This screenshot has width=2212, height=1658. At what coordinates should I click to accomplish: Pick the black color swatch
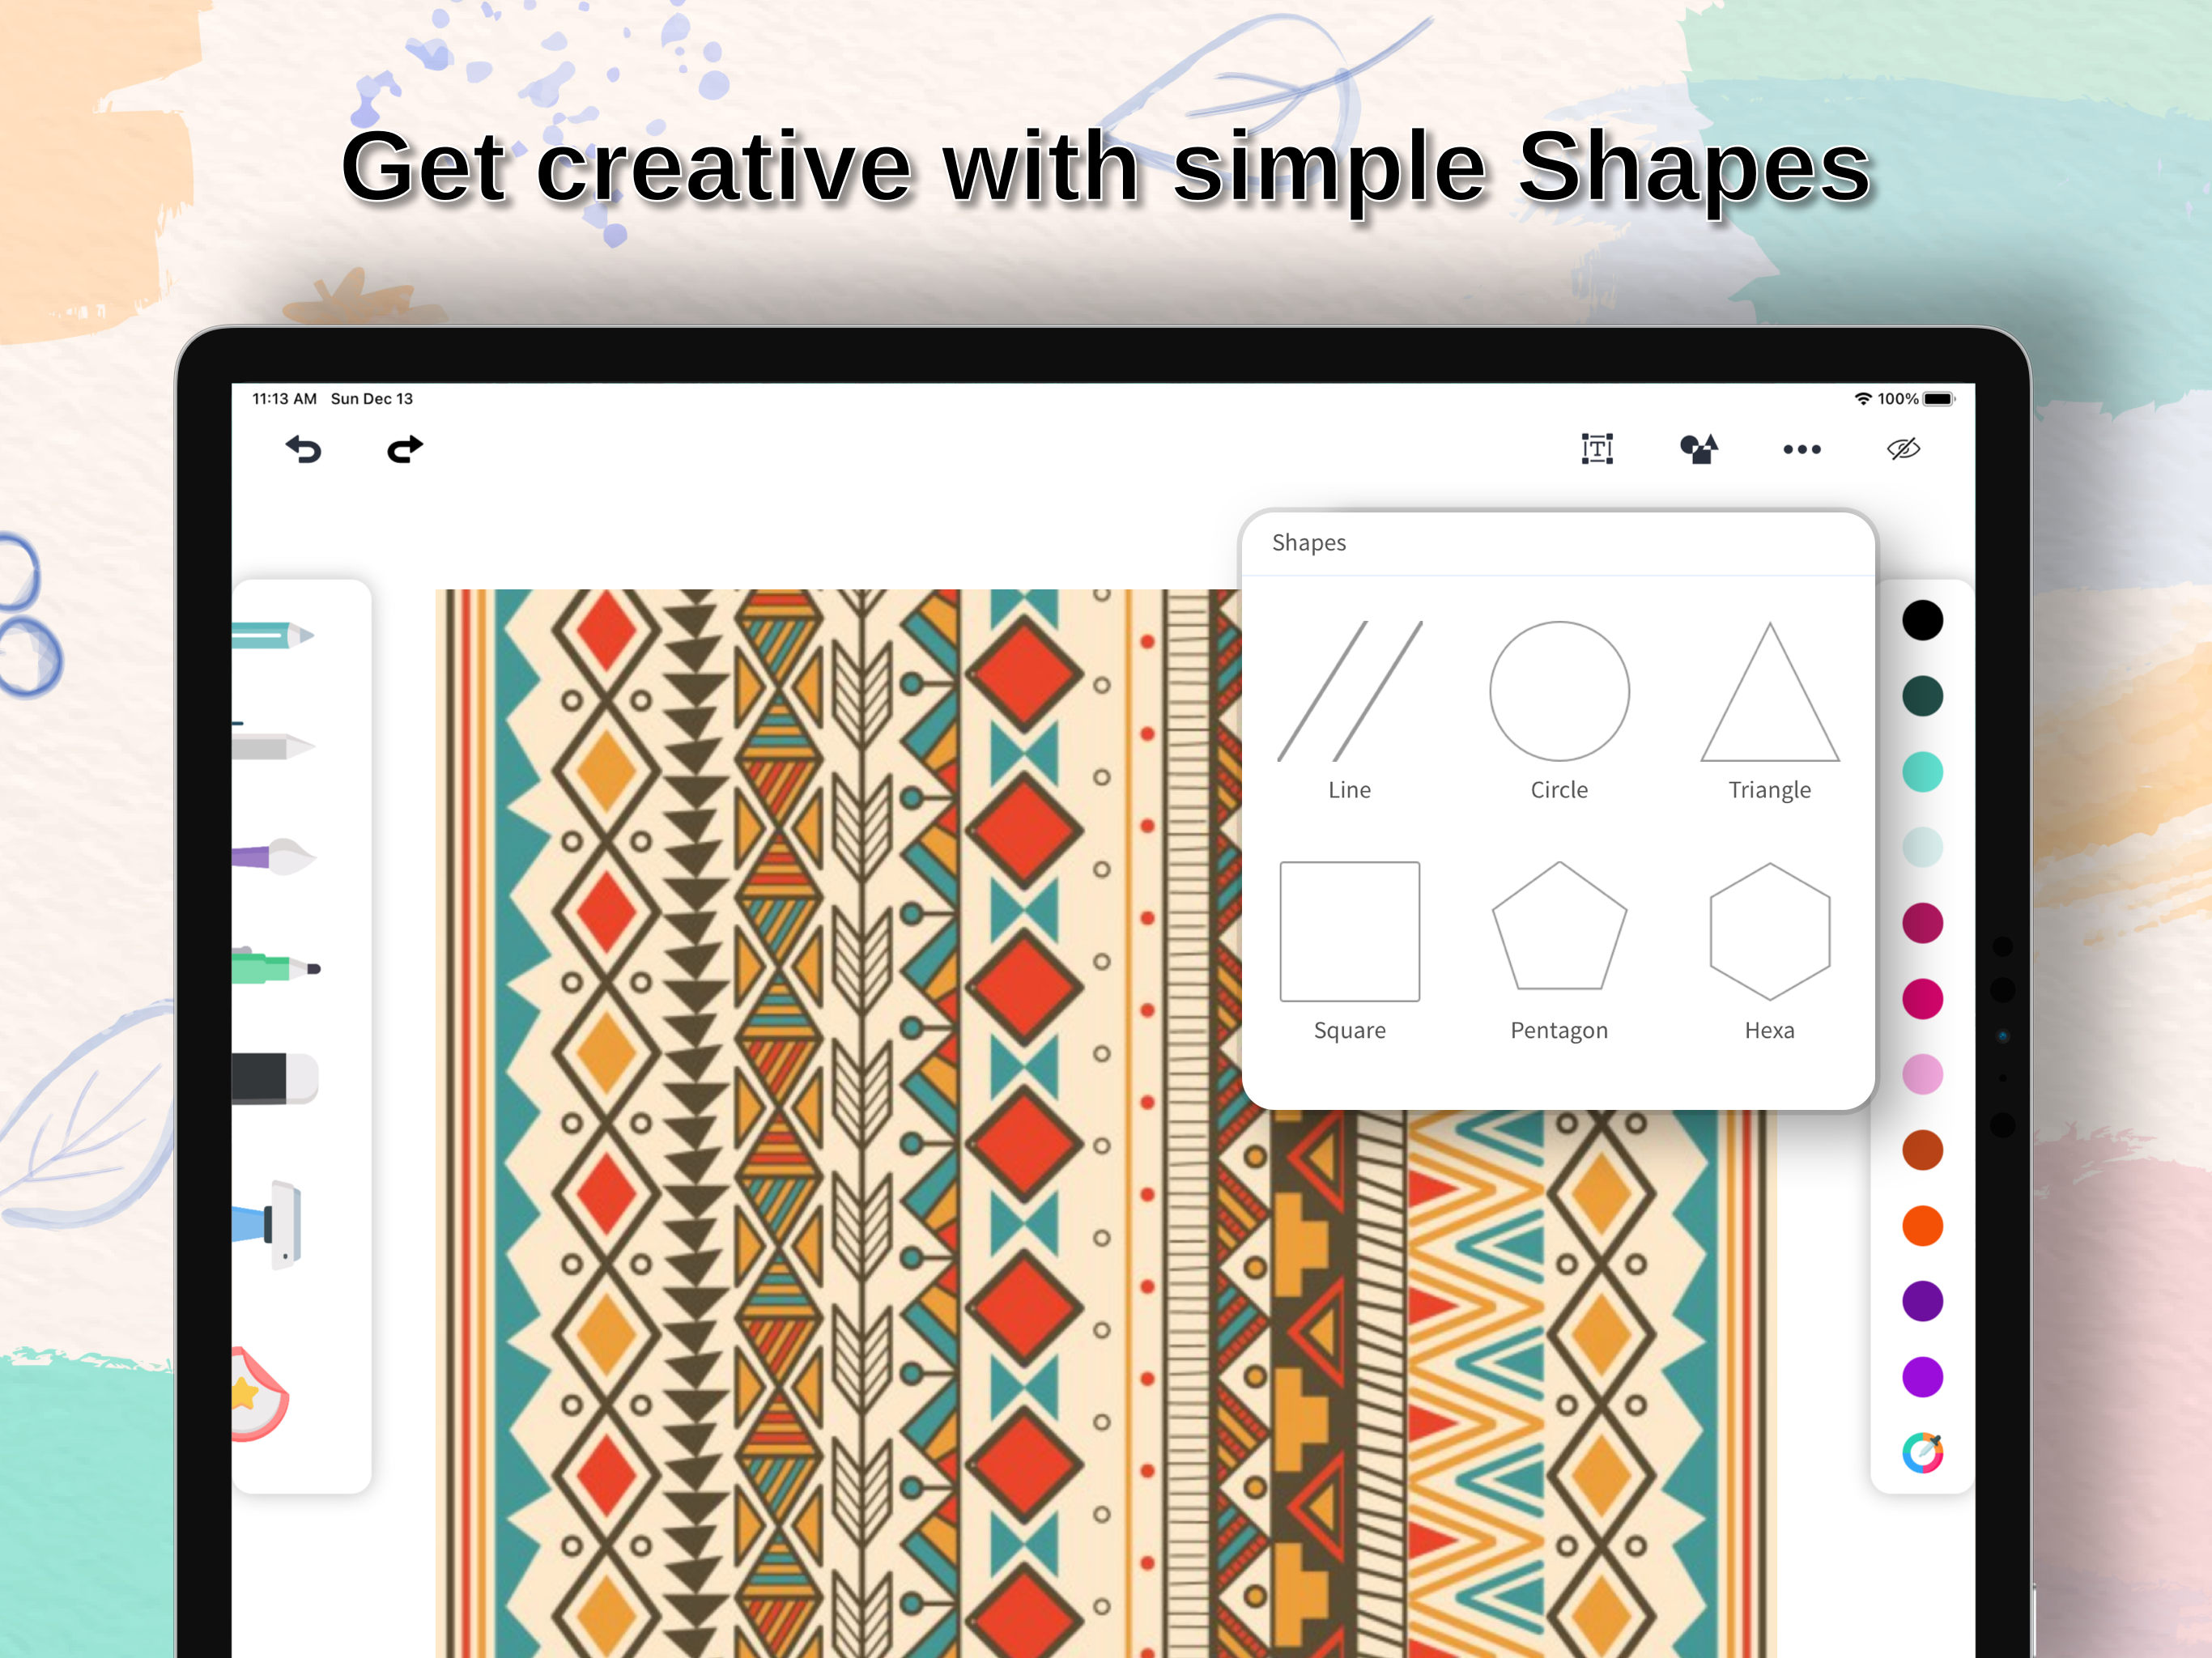(x=1922, y=620)
